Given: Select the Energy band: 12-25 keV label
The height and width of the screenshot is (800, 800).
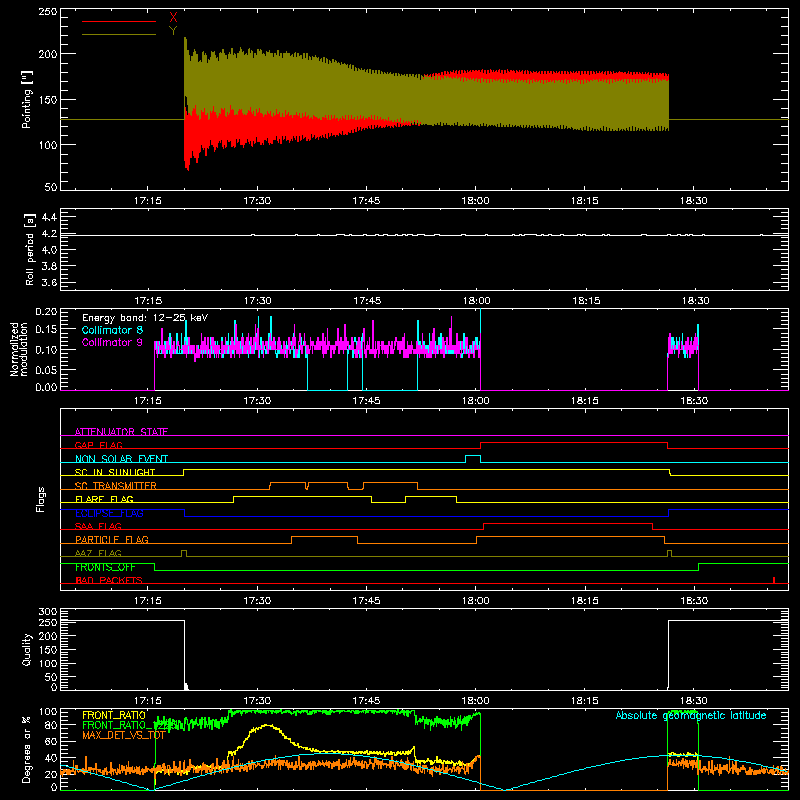Looking at the screenshot, I should (145, 318).
